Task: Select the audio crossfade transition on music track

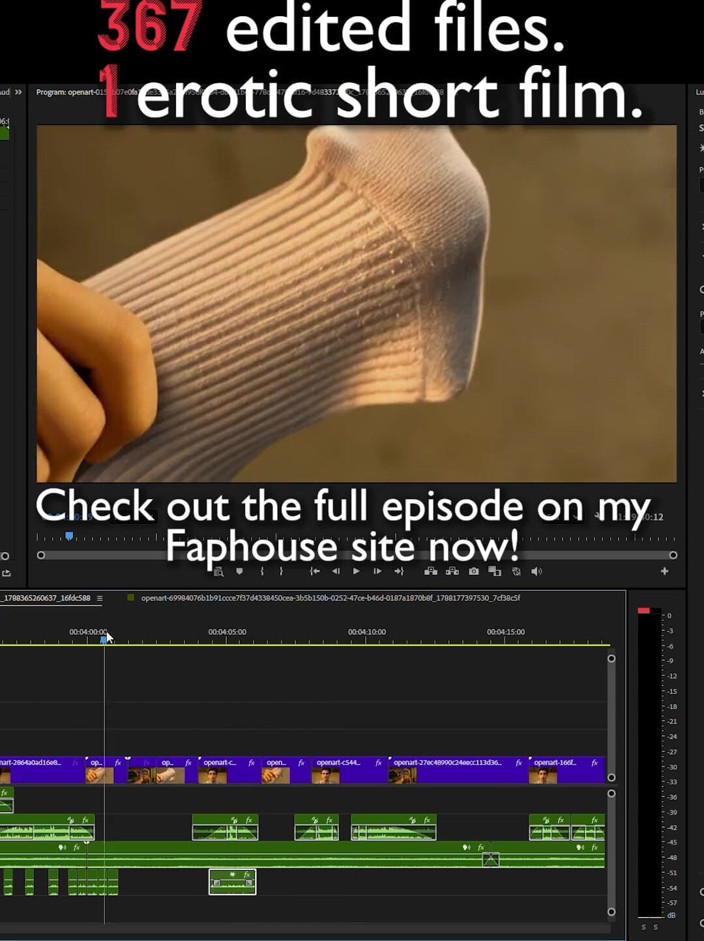Action: point(490,859)
